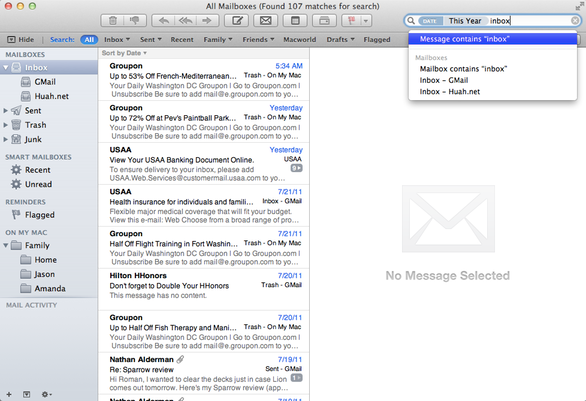Hide the mailbox list sidebar
Viewport: 586px width, 401px height.
[x=21, y=39]
